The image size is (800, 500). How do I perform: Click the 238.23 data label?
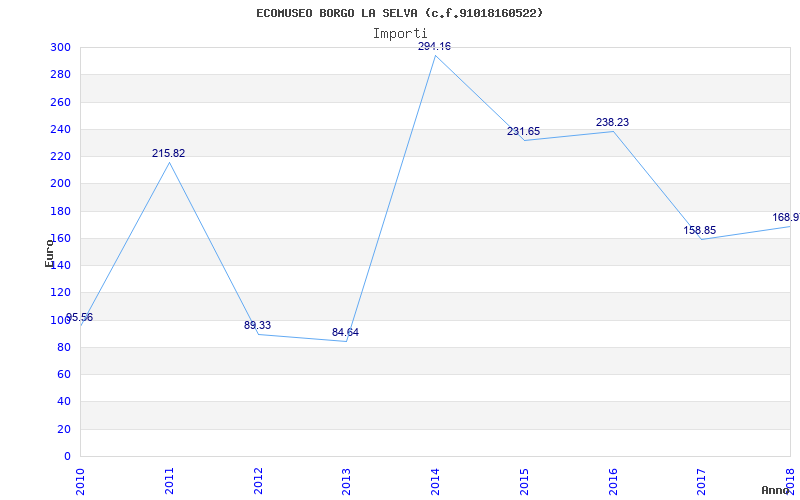(x=612, y=122)
